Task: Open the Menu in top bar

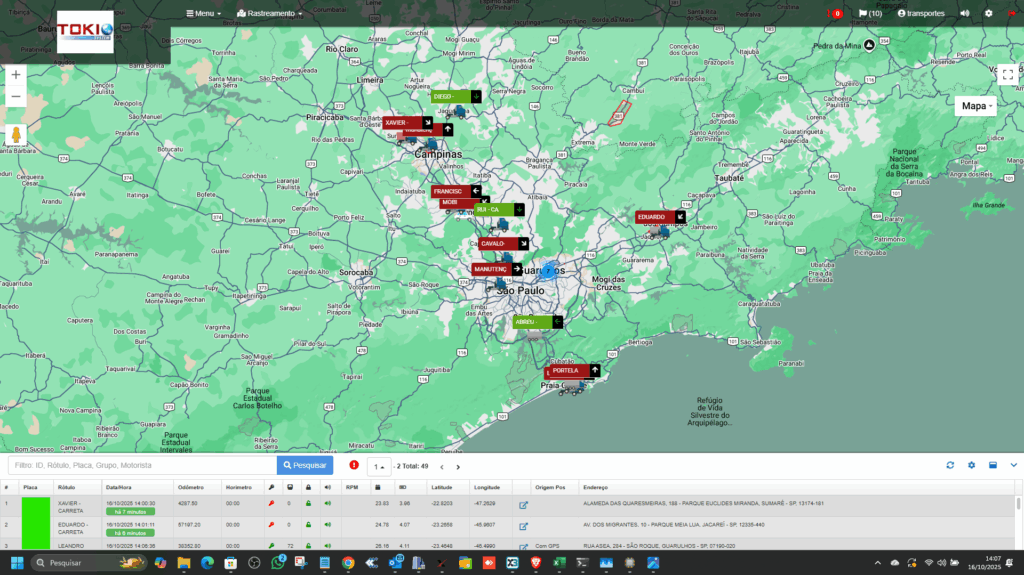Action: (205, 14)
